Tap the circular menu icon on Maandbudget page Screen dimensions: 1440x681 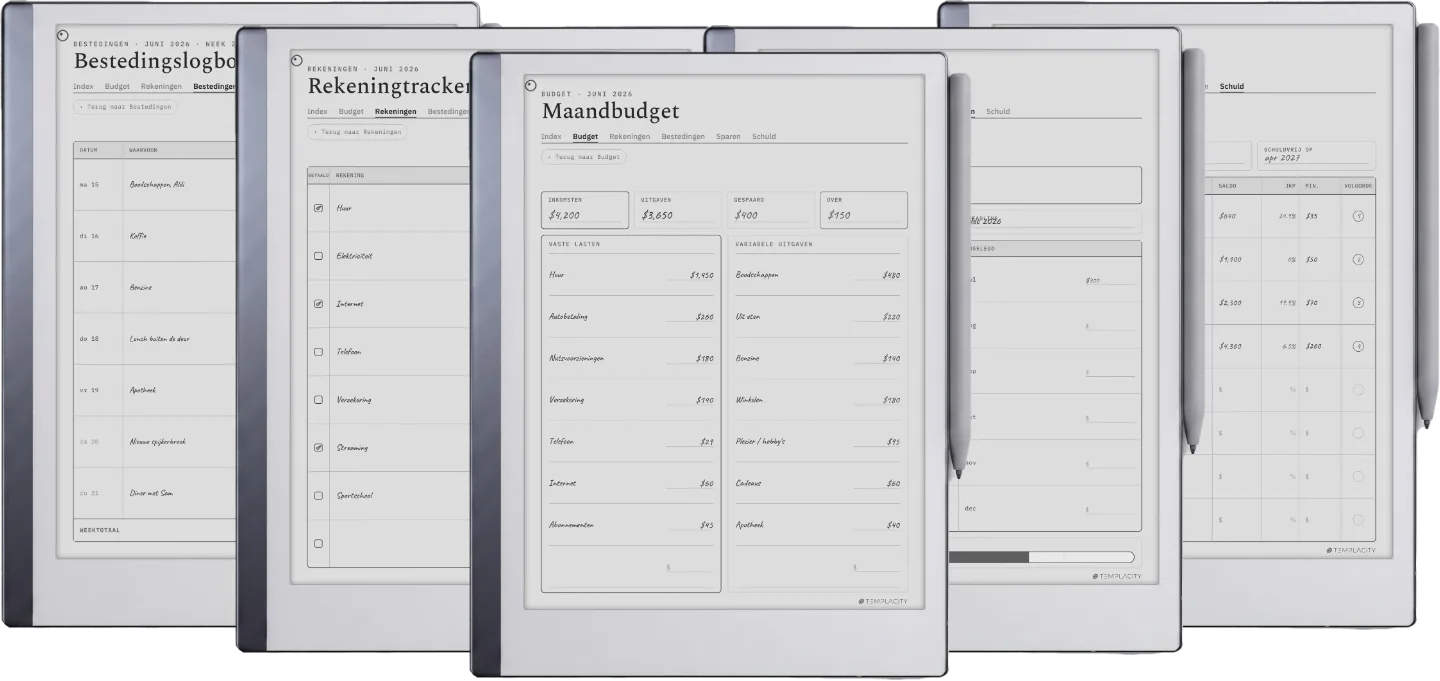point(531,85)
